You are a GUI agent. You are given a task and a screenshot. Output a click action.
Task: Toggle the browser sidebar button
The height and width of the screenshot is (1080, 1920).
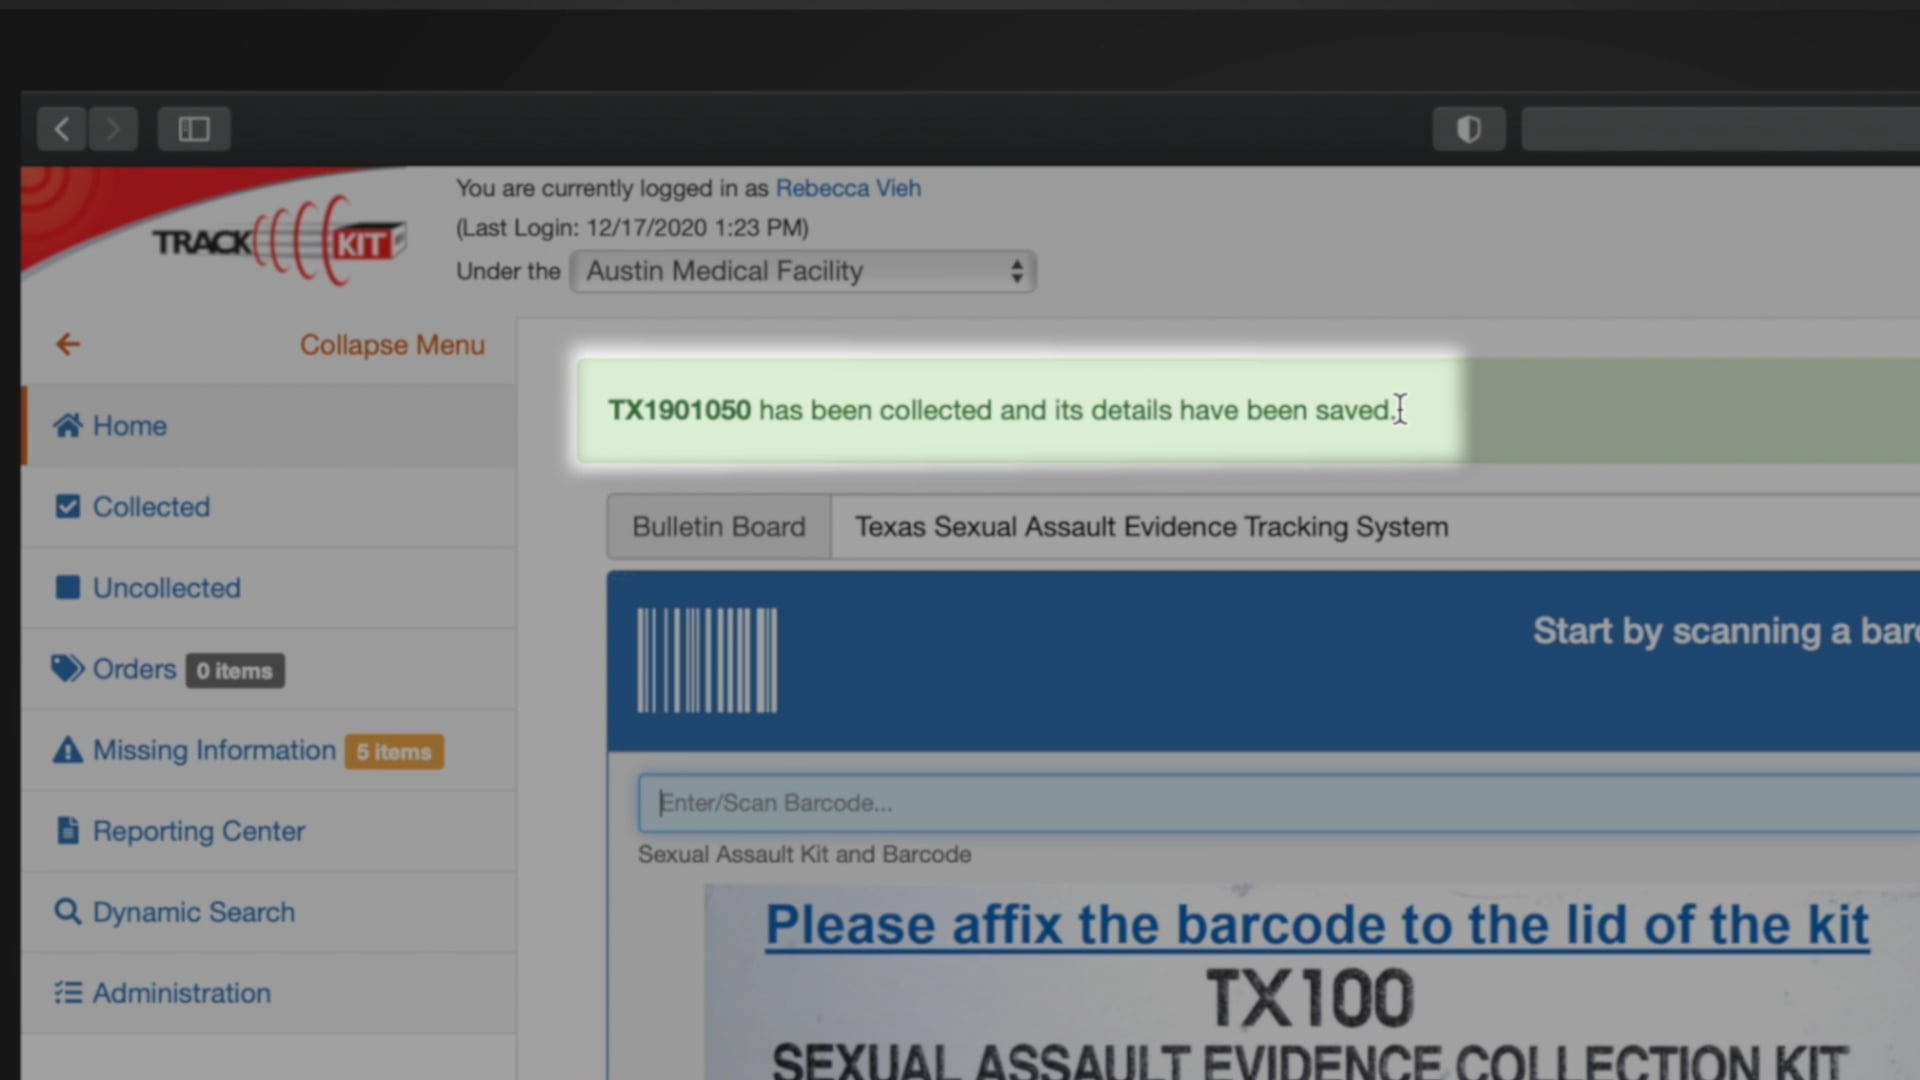pyautogui.click(x=194, y=129)
